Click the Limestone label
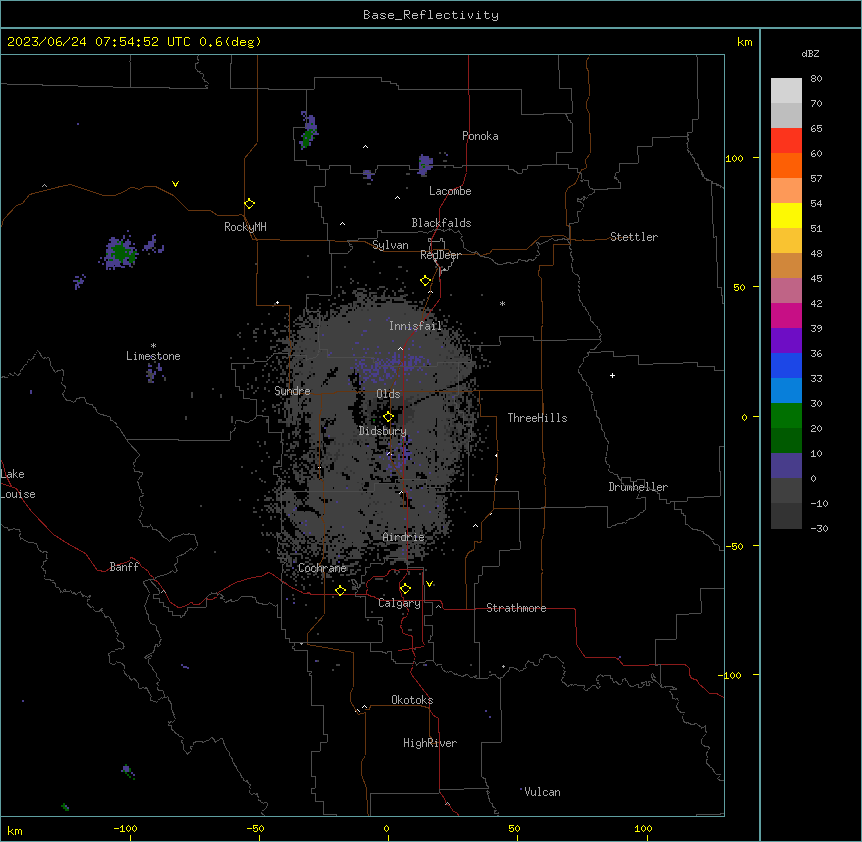Viewport: 862px width, 842px height. (x=153, y=356)
